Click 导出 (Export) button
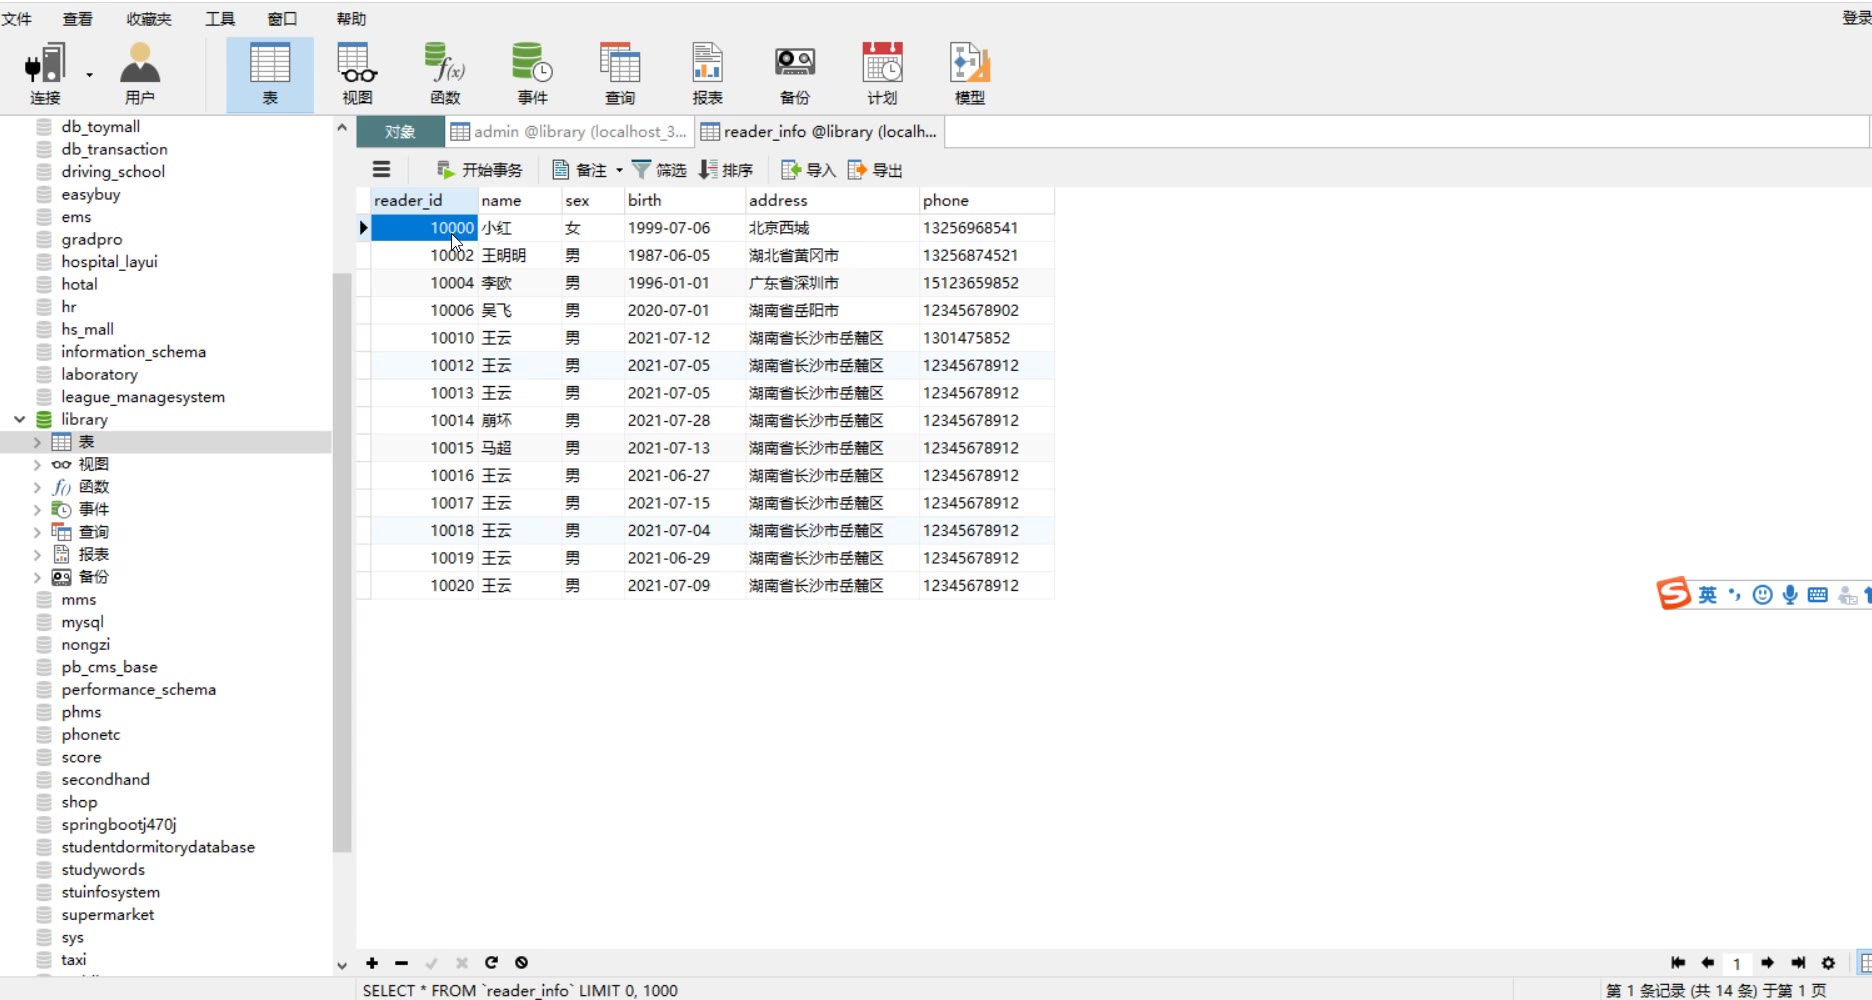Image resolution: width=1872 pixels, height=1000 pixels. click(875, 170)
